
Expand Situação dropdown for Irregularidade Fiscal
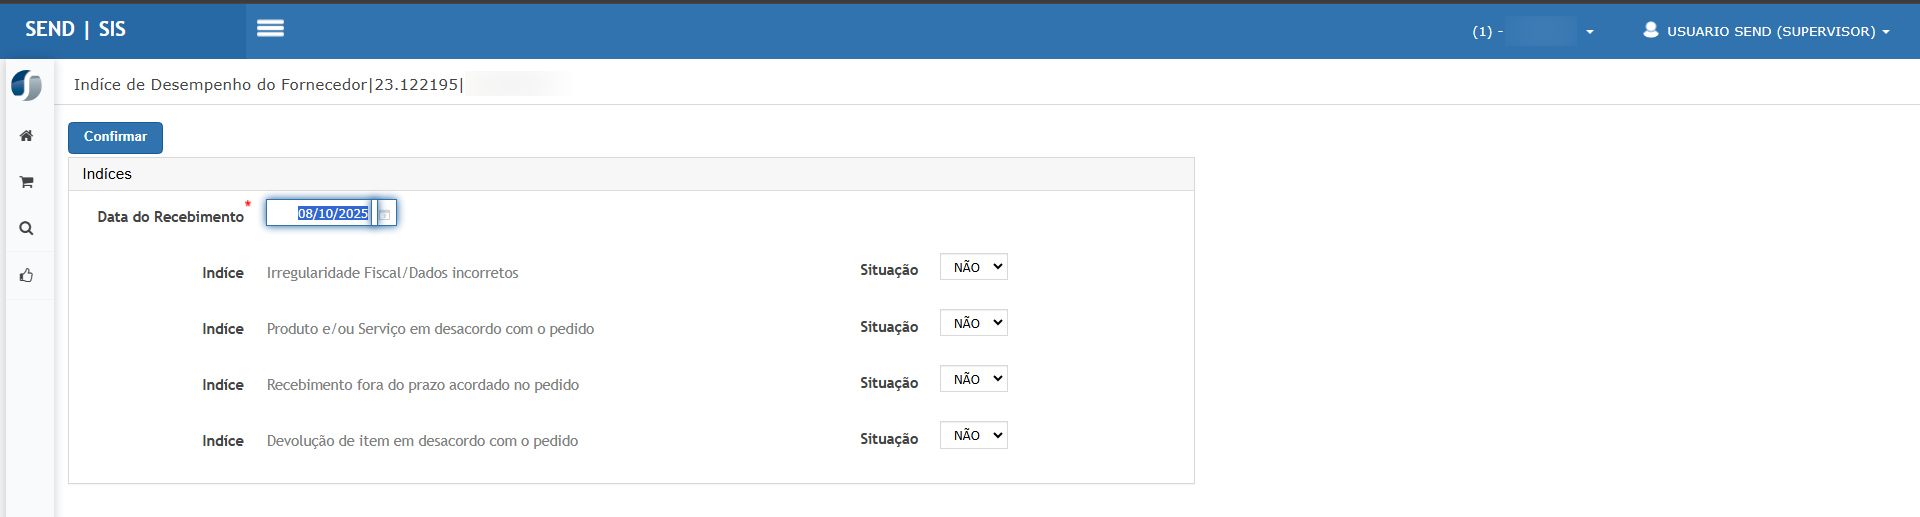tap(973, 267)
